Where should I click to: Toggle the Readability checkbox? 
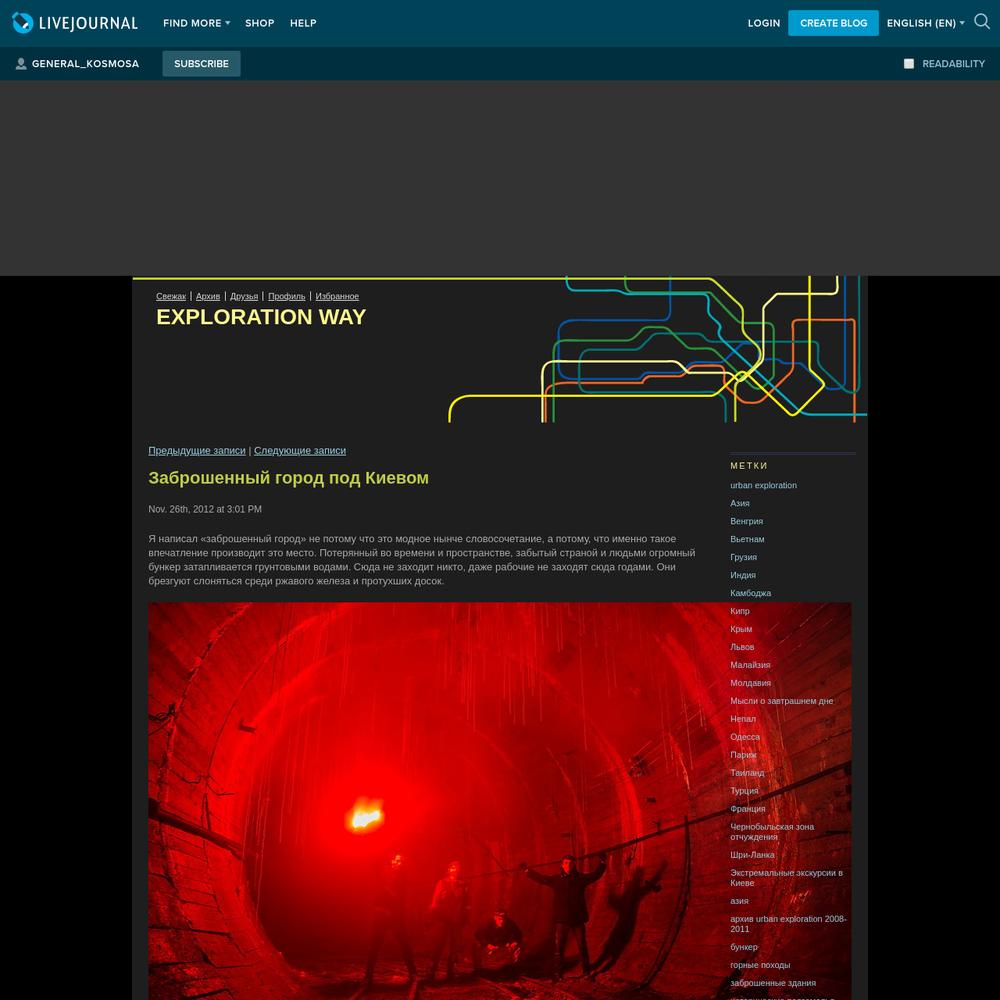[x=909, y=64]
